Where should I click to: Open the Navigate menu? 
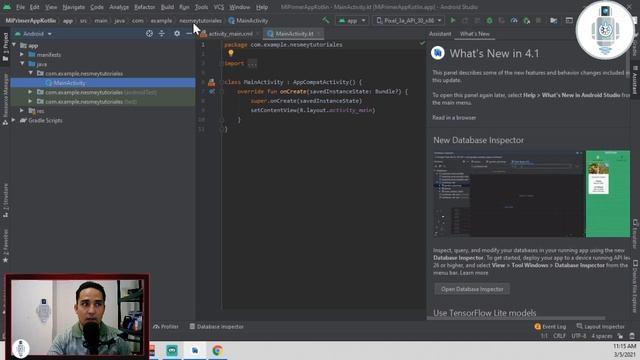click(x=73, y=7)
